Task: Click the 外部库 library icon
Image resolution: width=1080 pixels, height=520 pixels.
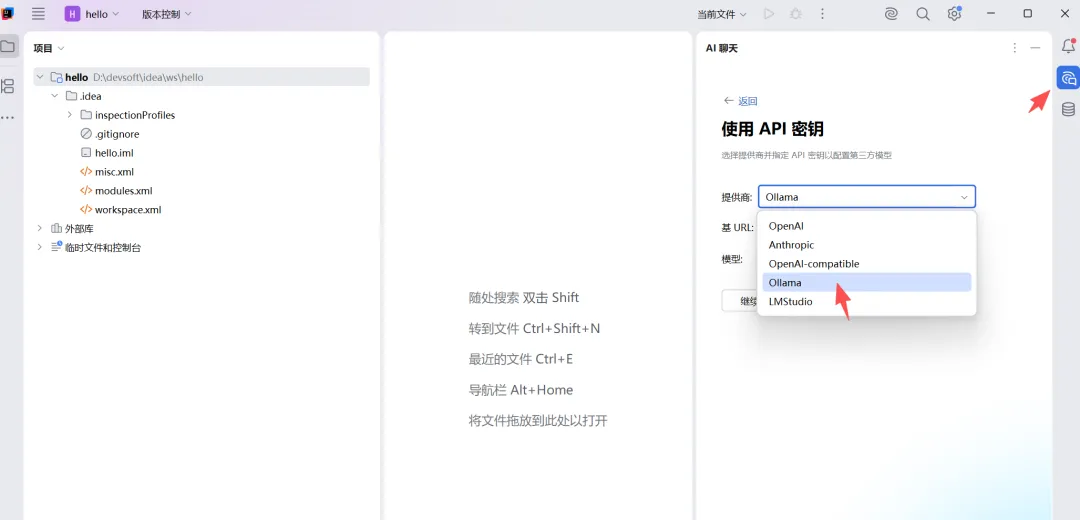Action: [x=56, y=229]
